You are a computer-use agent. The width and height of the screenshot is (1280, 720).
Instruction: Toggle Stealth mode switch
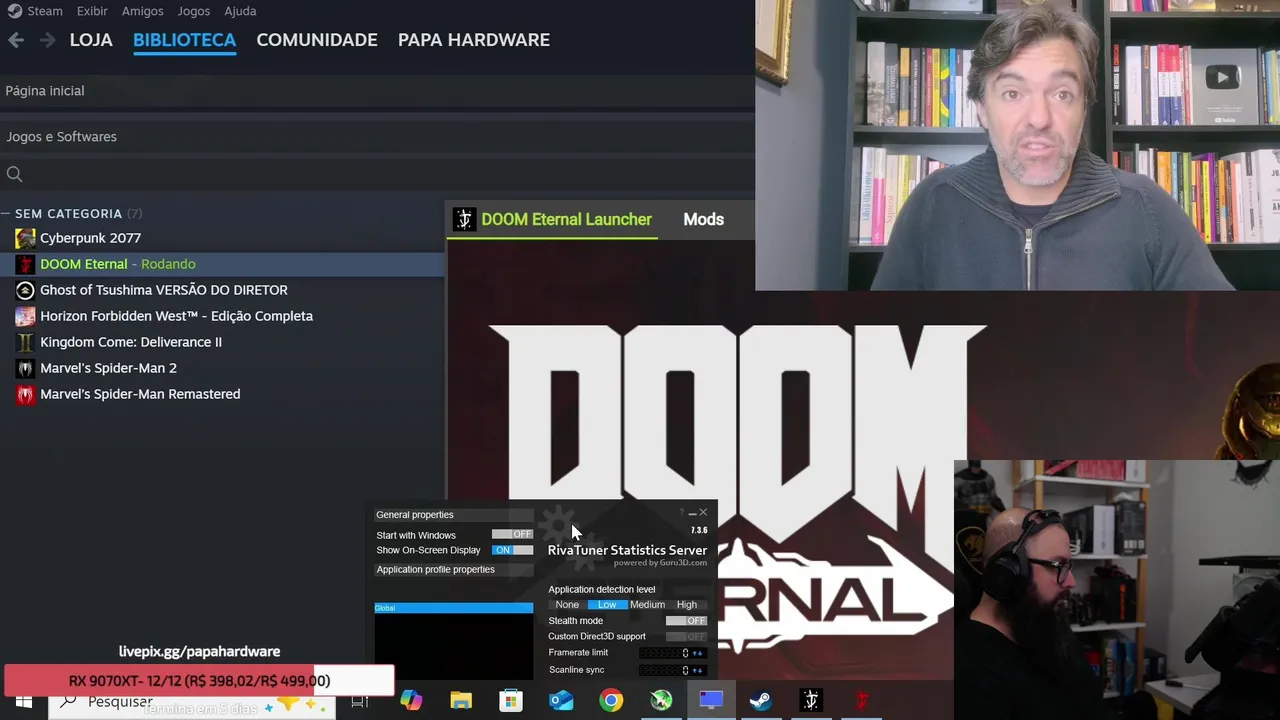(686, 621)
